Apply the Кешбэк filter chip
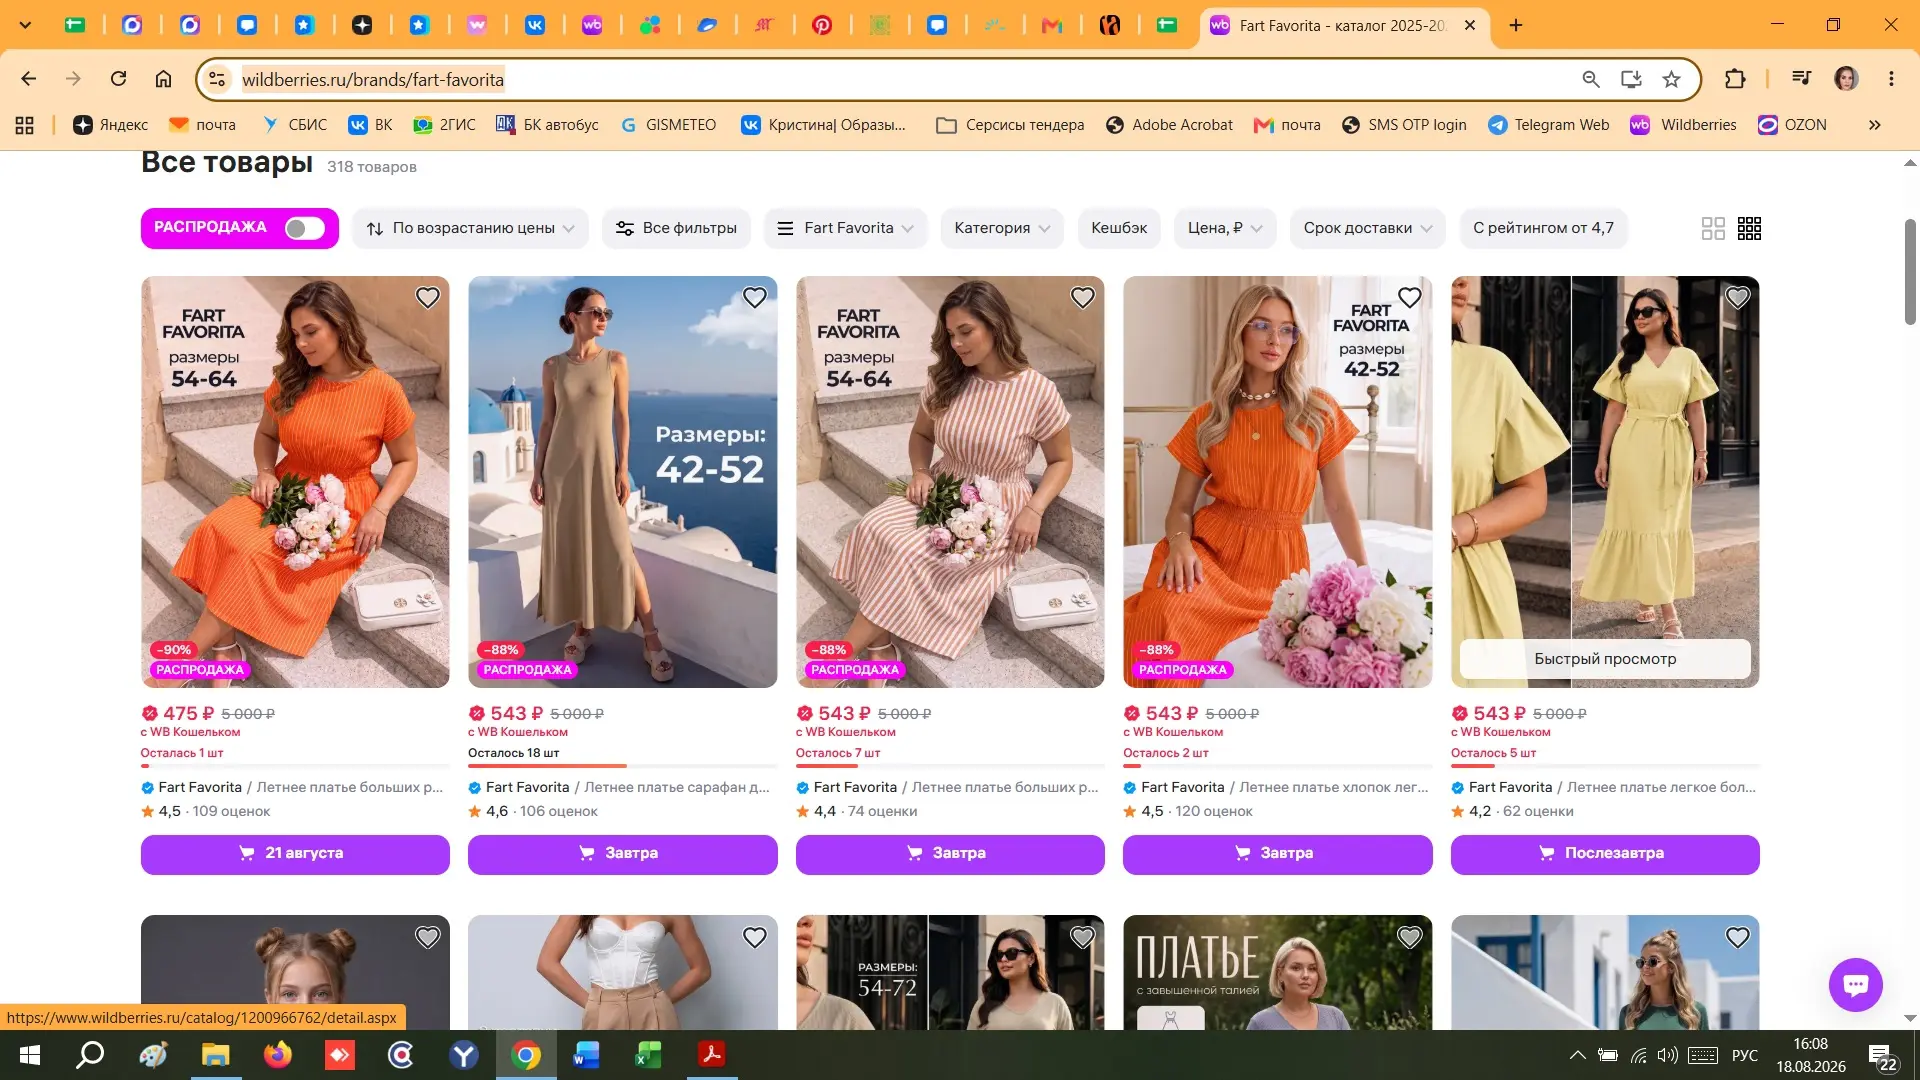1920x1080 pixels. pyautogui.click(x=1119, y=228)
